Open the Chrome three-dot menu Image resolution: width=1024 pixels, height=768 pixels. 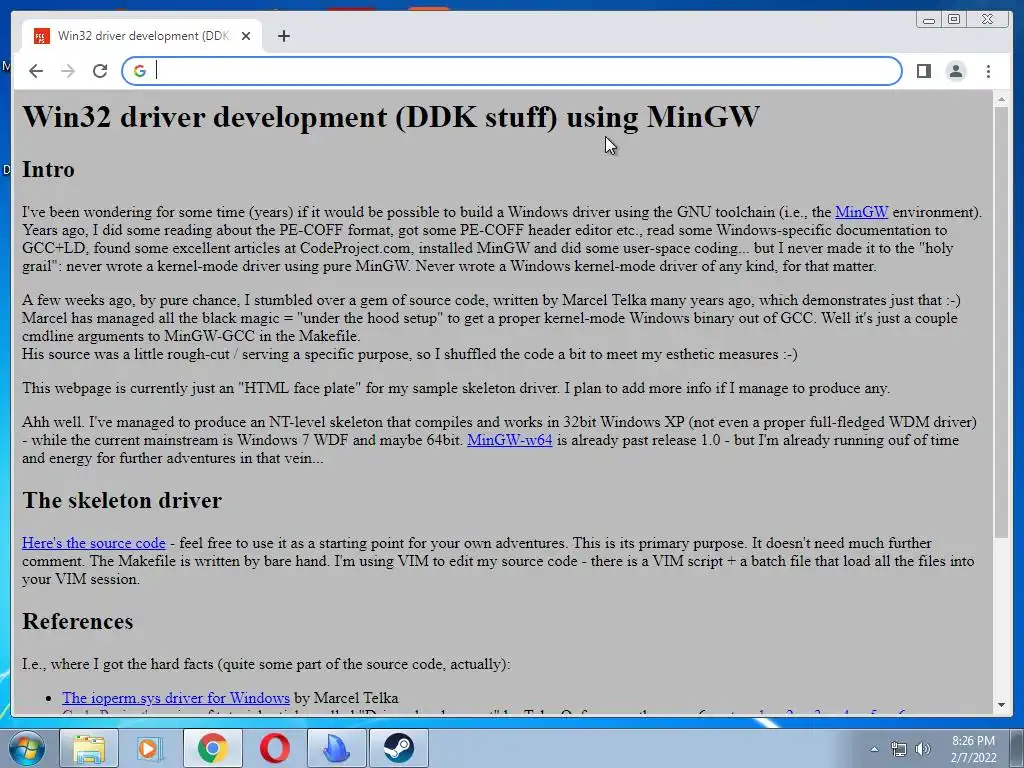pos(988,71)
